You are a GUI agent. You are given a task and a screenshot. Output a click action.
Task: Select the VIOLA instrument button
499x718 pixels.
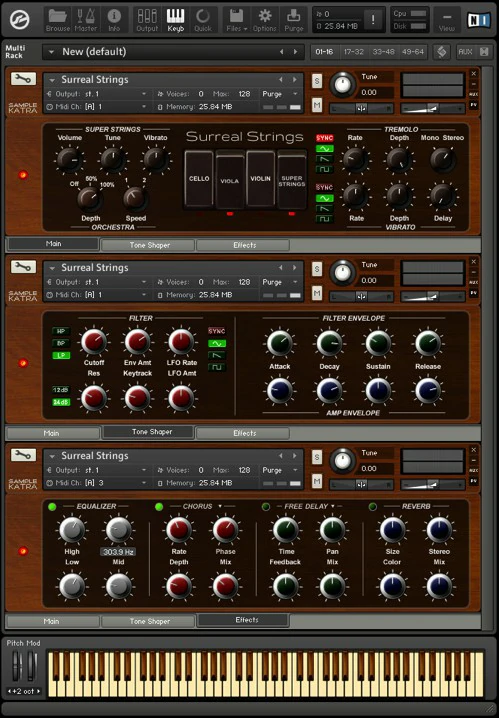pos(229,180)
